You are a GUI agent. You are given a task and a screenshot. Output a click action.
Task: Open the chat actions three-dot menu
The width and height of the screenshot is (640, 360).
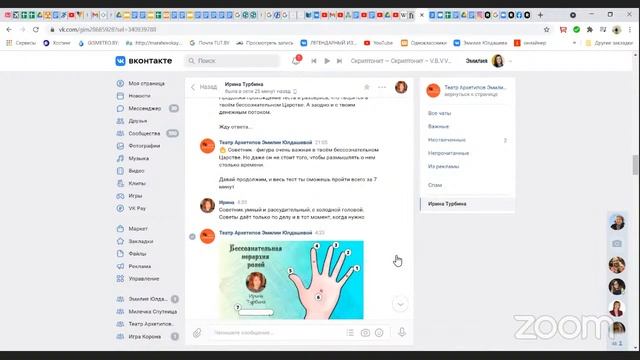pos(382,87)
